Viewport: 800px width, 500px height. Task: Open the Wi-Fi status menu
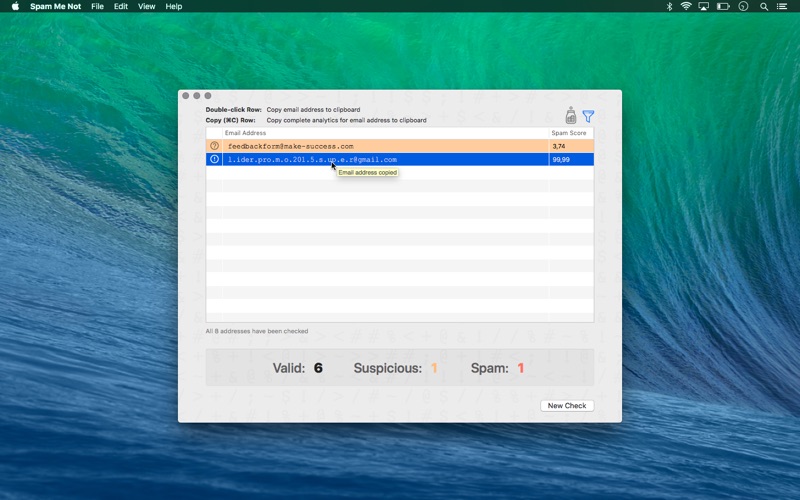point(686,6)
